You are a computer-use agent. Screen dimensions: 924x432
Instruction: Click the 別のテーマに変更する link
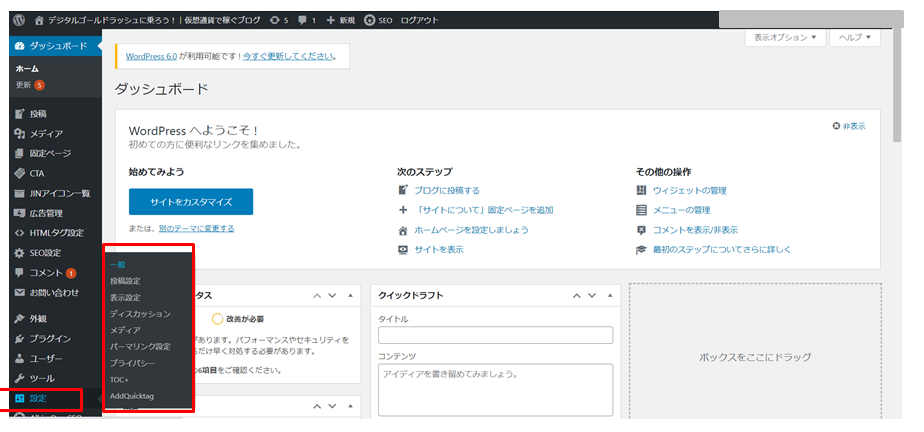tap(196, 228)
